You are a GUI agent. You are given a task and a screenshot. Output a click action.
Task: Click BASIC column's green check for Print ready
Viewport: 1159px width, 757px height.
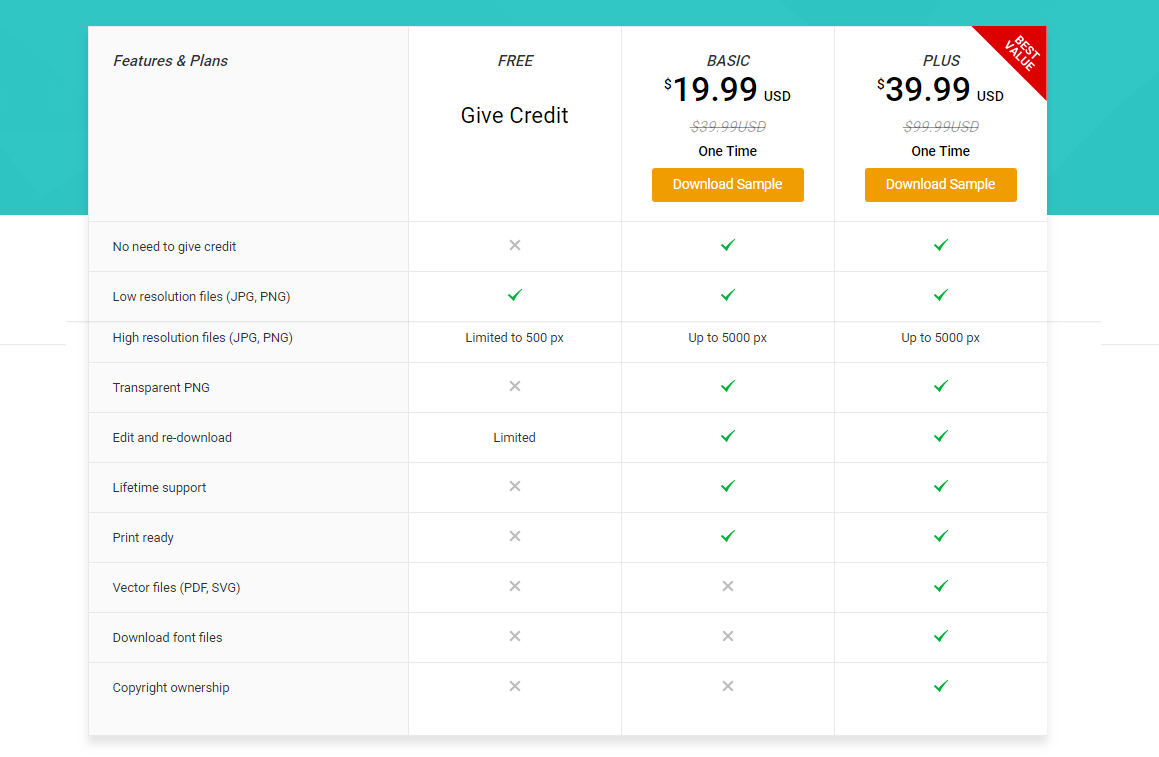point(727,536)
